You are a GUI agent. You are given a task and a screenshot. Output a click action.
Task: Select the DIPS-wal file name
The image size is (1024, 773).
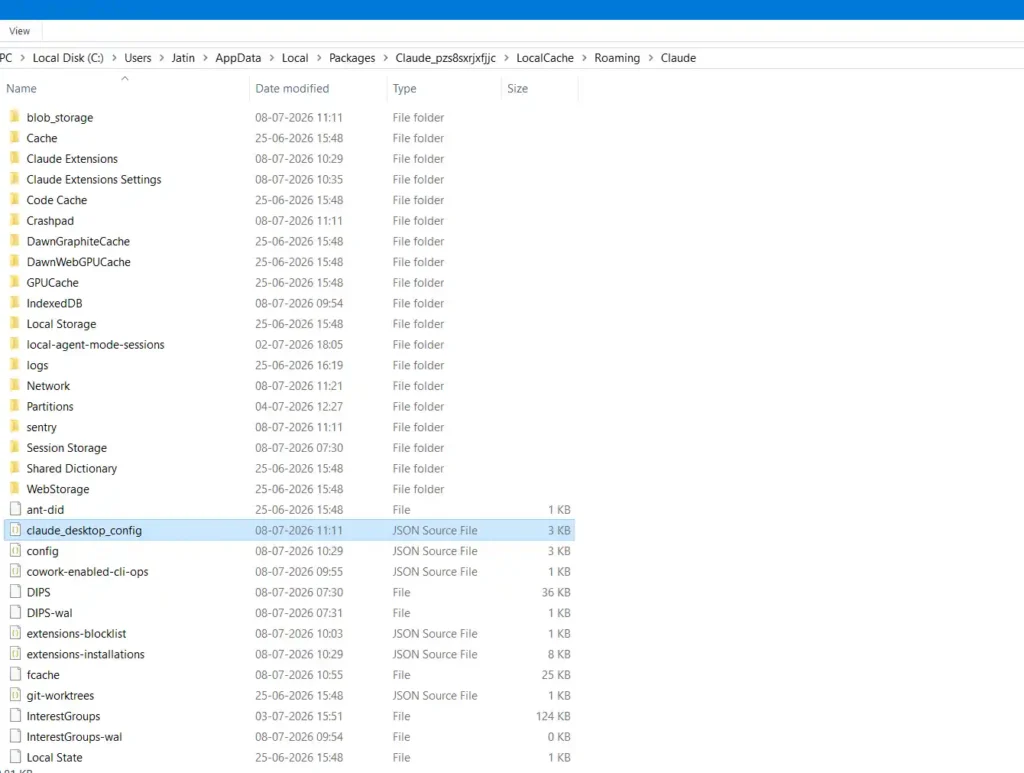tap(49, 612)
